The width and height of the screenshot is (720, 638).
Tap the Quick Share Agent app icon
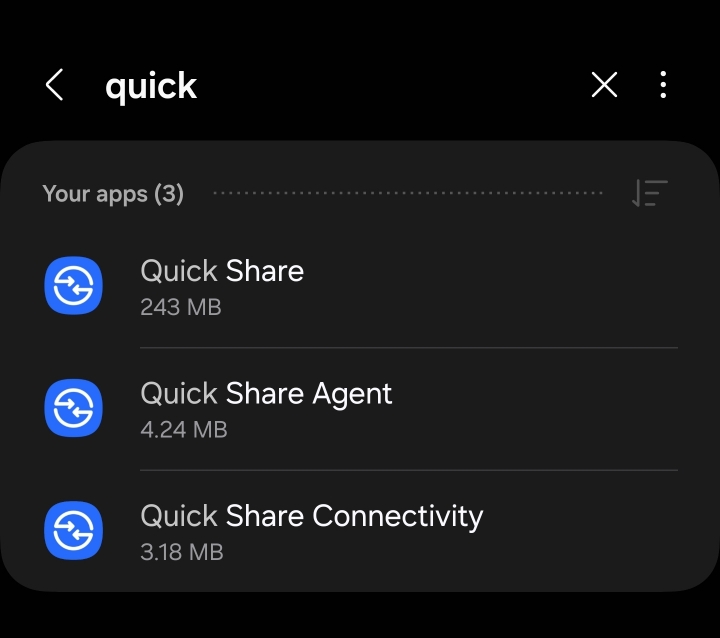(x=73, y=408)
